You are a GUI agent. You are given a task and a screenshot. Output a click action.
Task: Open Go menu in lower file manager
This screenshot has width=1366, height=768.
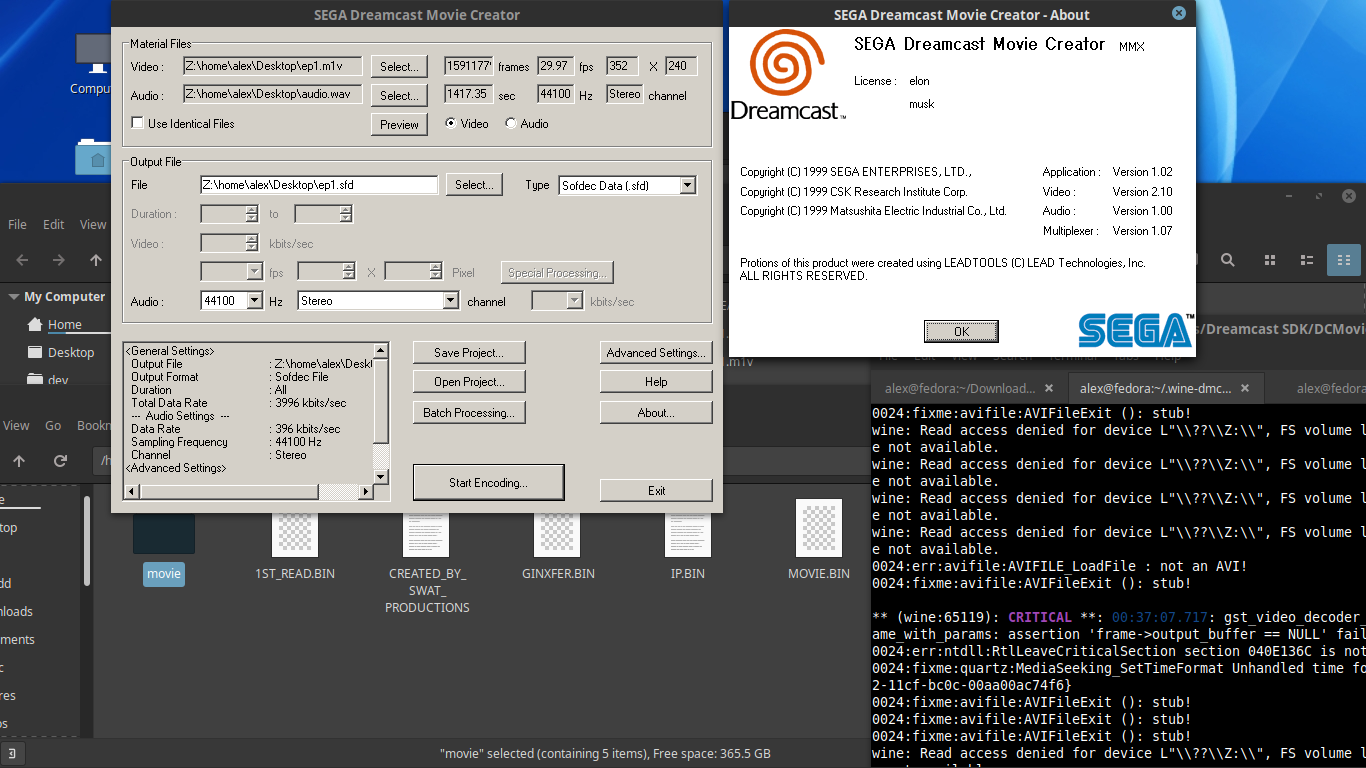[53, 425]
